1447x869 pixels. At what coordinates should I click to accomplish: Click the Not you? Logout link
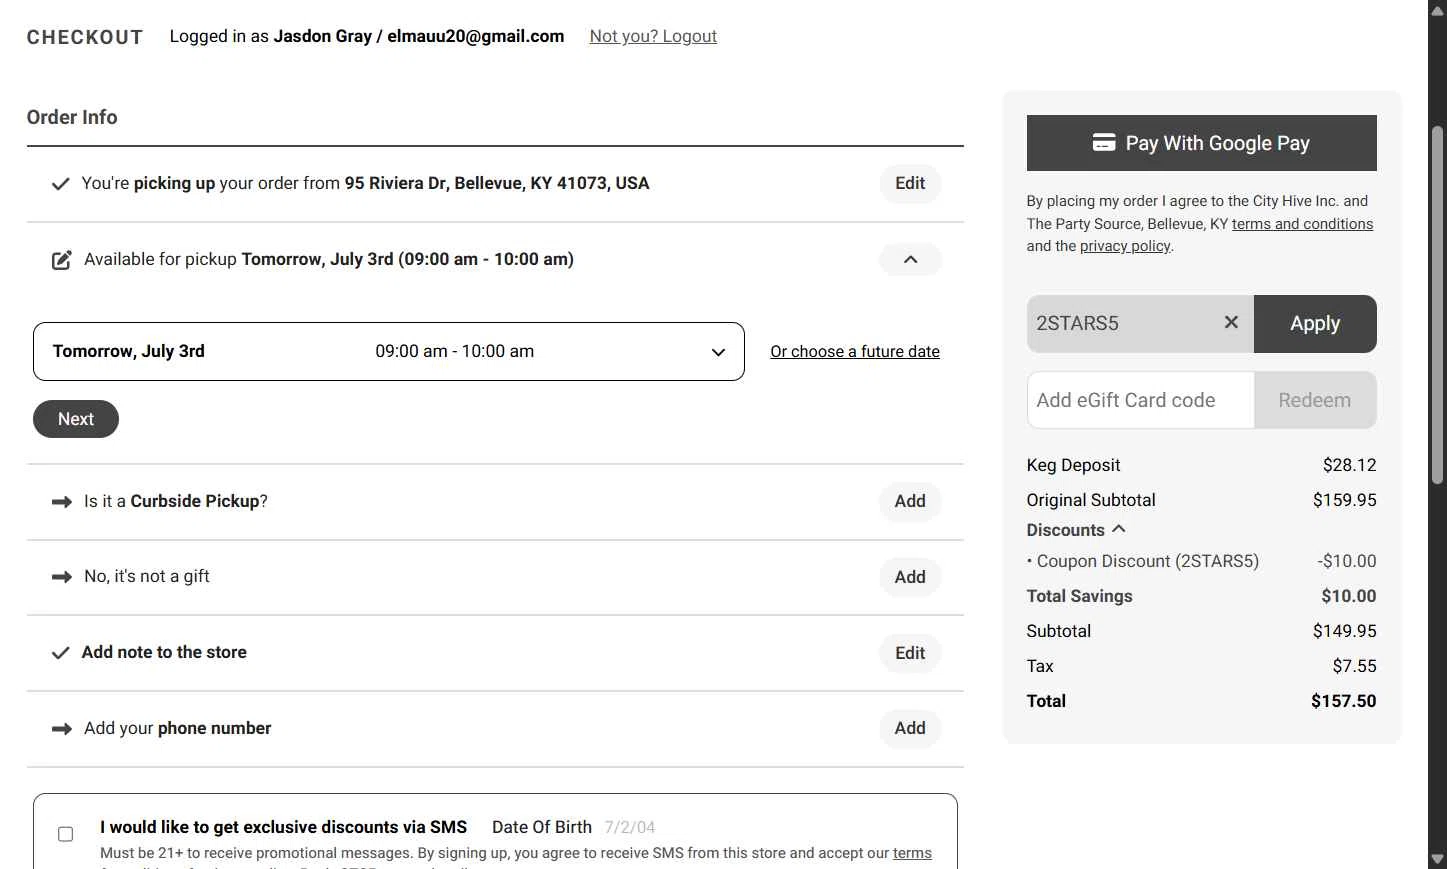653,36
